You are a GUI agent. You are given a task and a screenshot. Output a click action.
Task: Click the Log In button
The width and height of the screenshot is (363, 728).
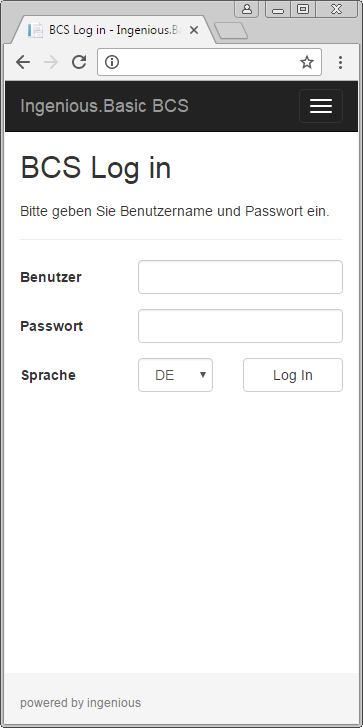click(293, 375)
